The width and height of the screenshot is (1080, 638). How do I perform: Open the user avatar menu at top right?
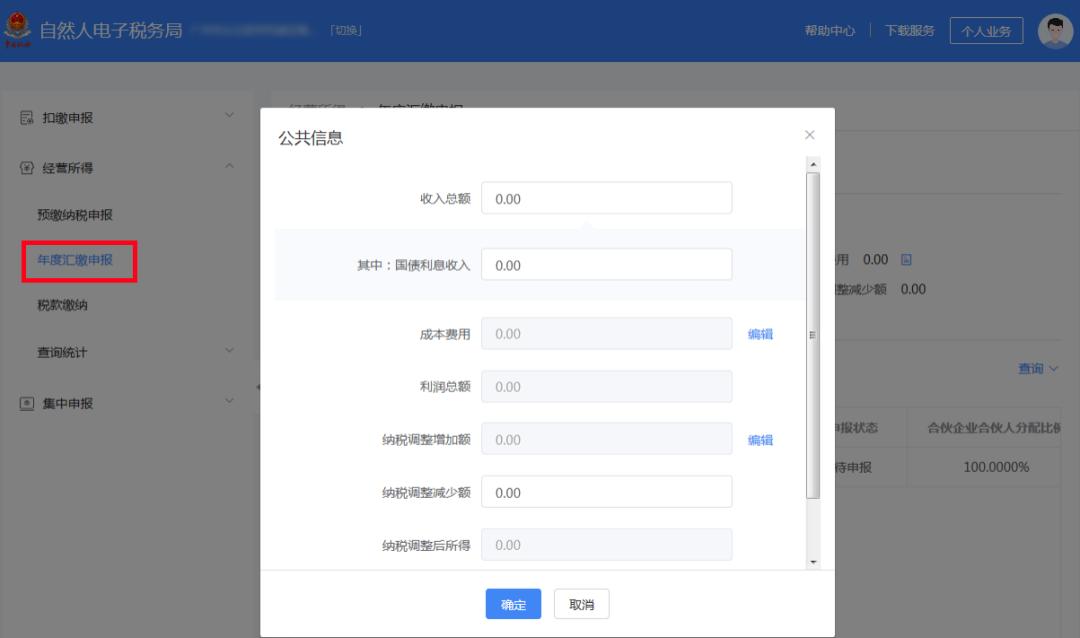coord(1056,28)
